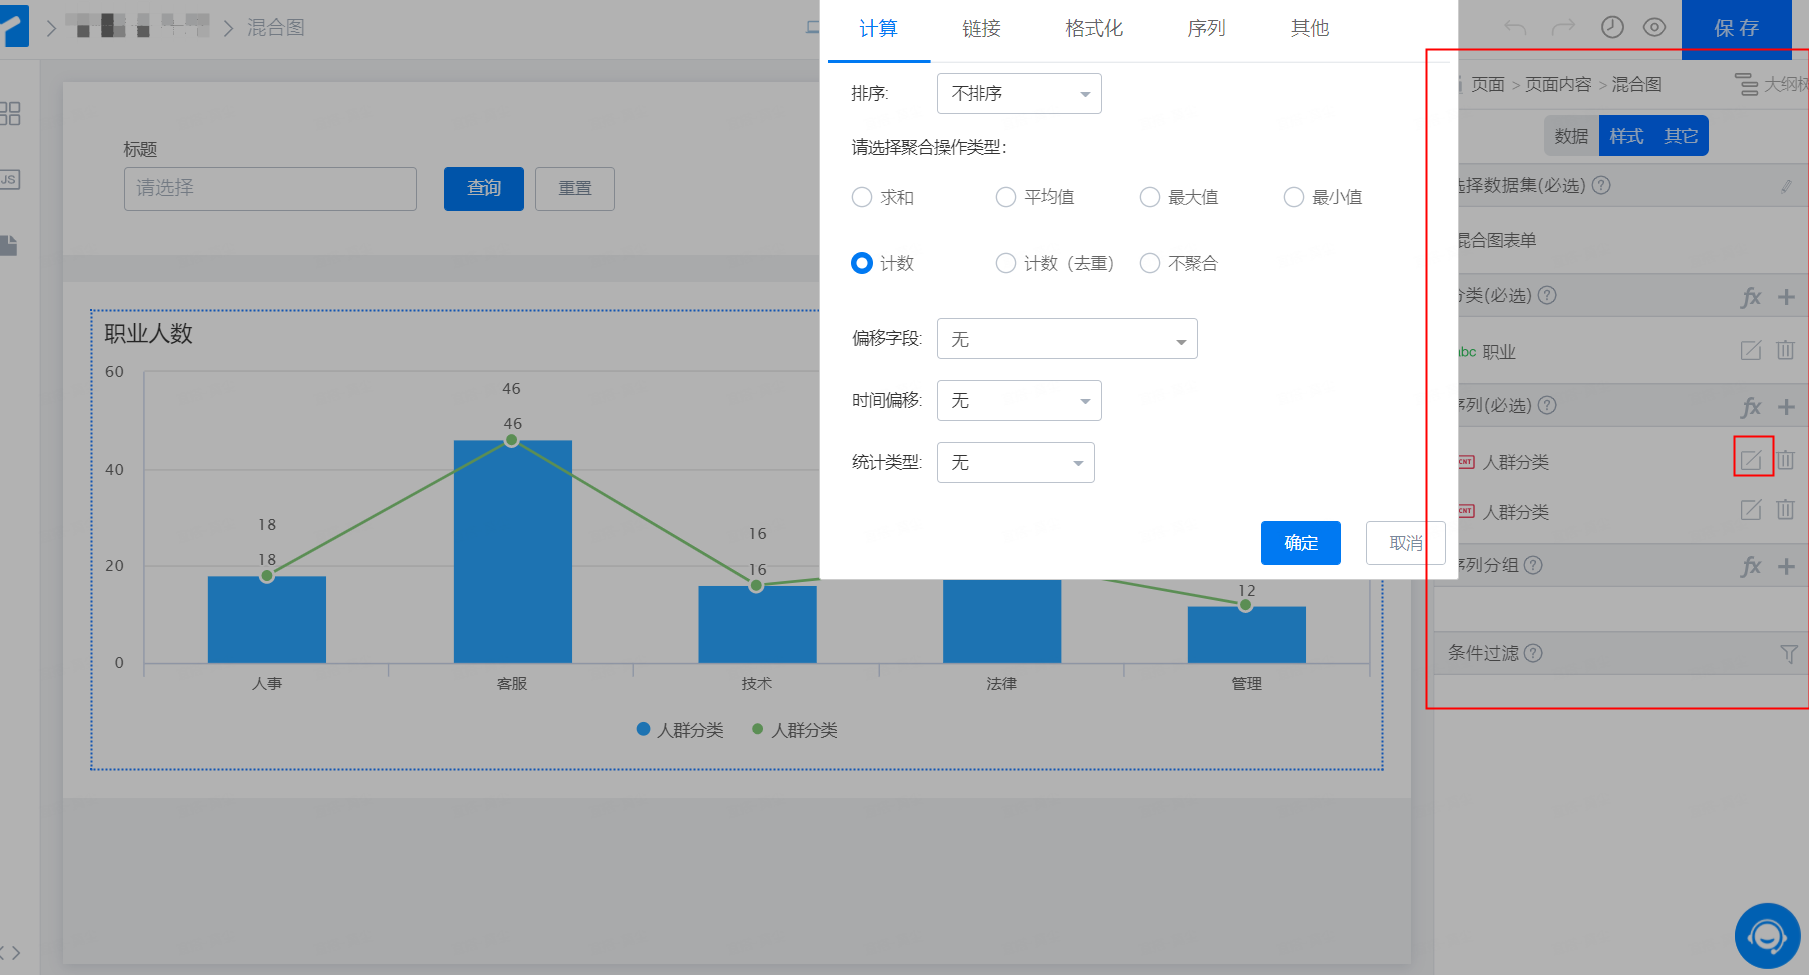Select the 平均值 aggregation radio

(x=1006, y=197)
